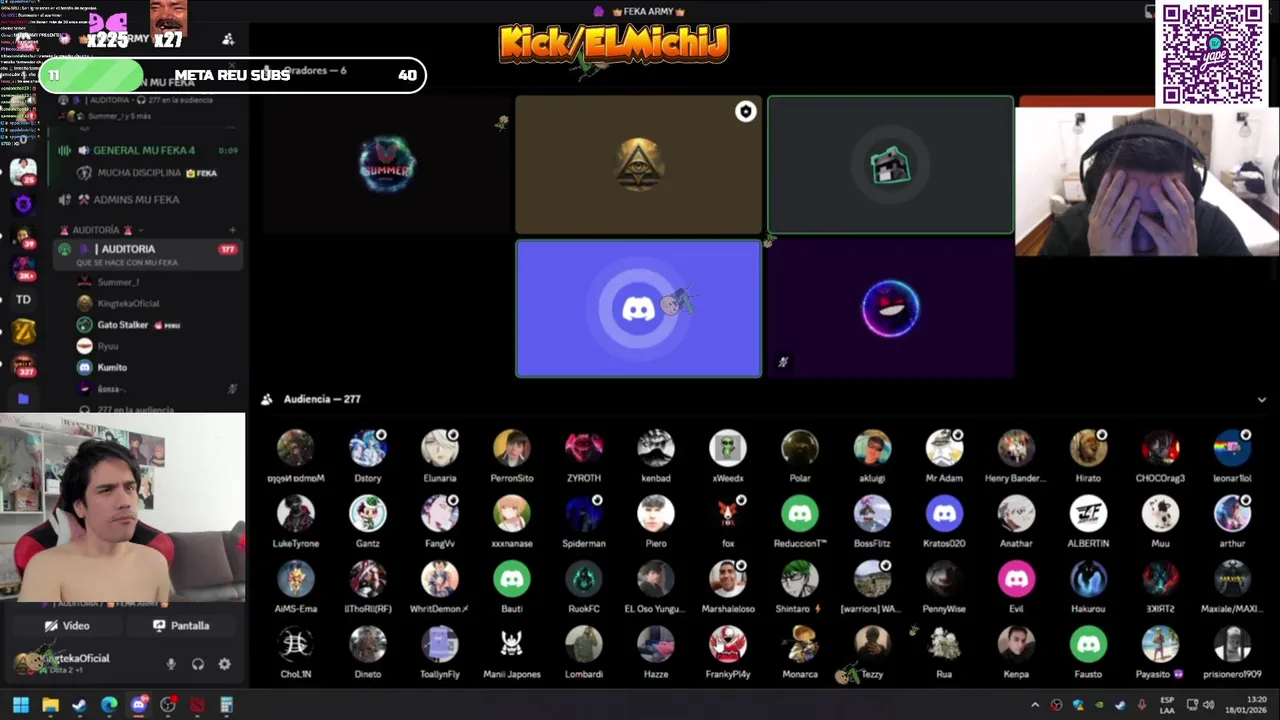Show hidden system tray icons
1280x720 pixels.
pyautogui.click(x=1035, y=705)
